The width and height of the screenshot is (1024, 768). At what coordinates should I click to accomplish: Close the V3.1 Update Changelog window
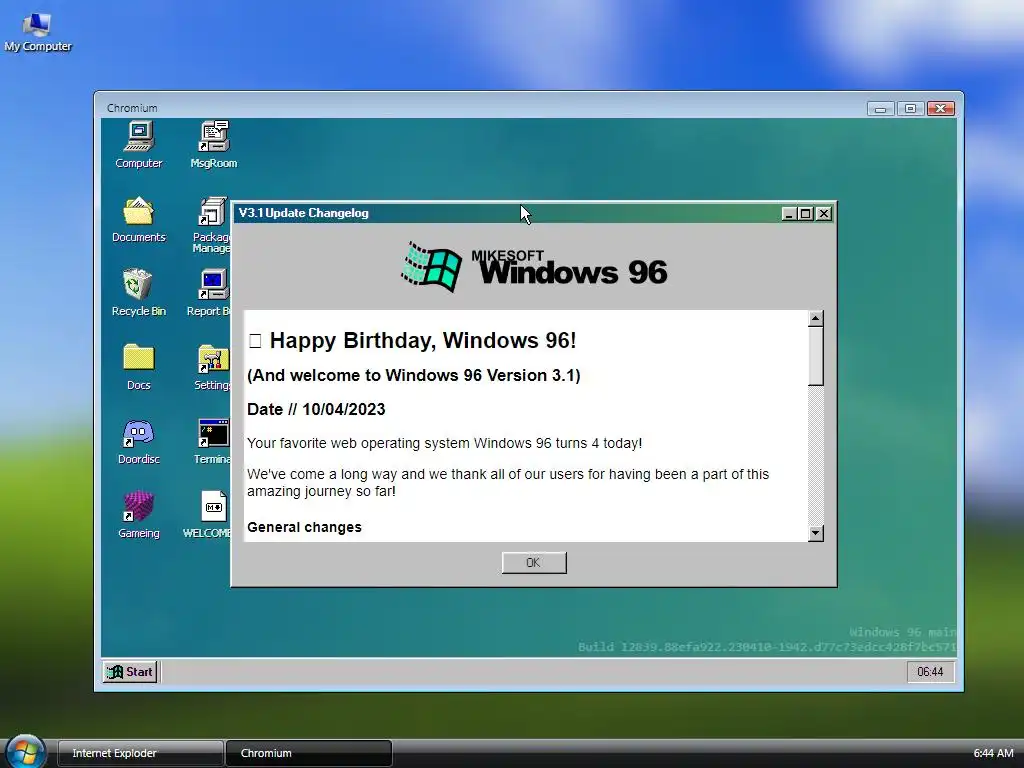pos(824,214)
